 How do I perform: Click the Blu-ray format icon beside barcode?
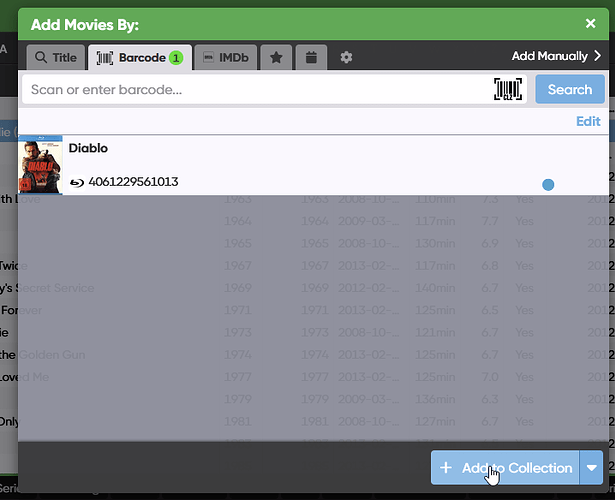pyautogui.click(x=77, y=182)
